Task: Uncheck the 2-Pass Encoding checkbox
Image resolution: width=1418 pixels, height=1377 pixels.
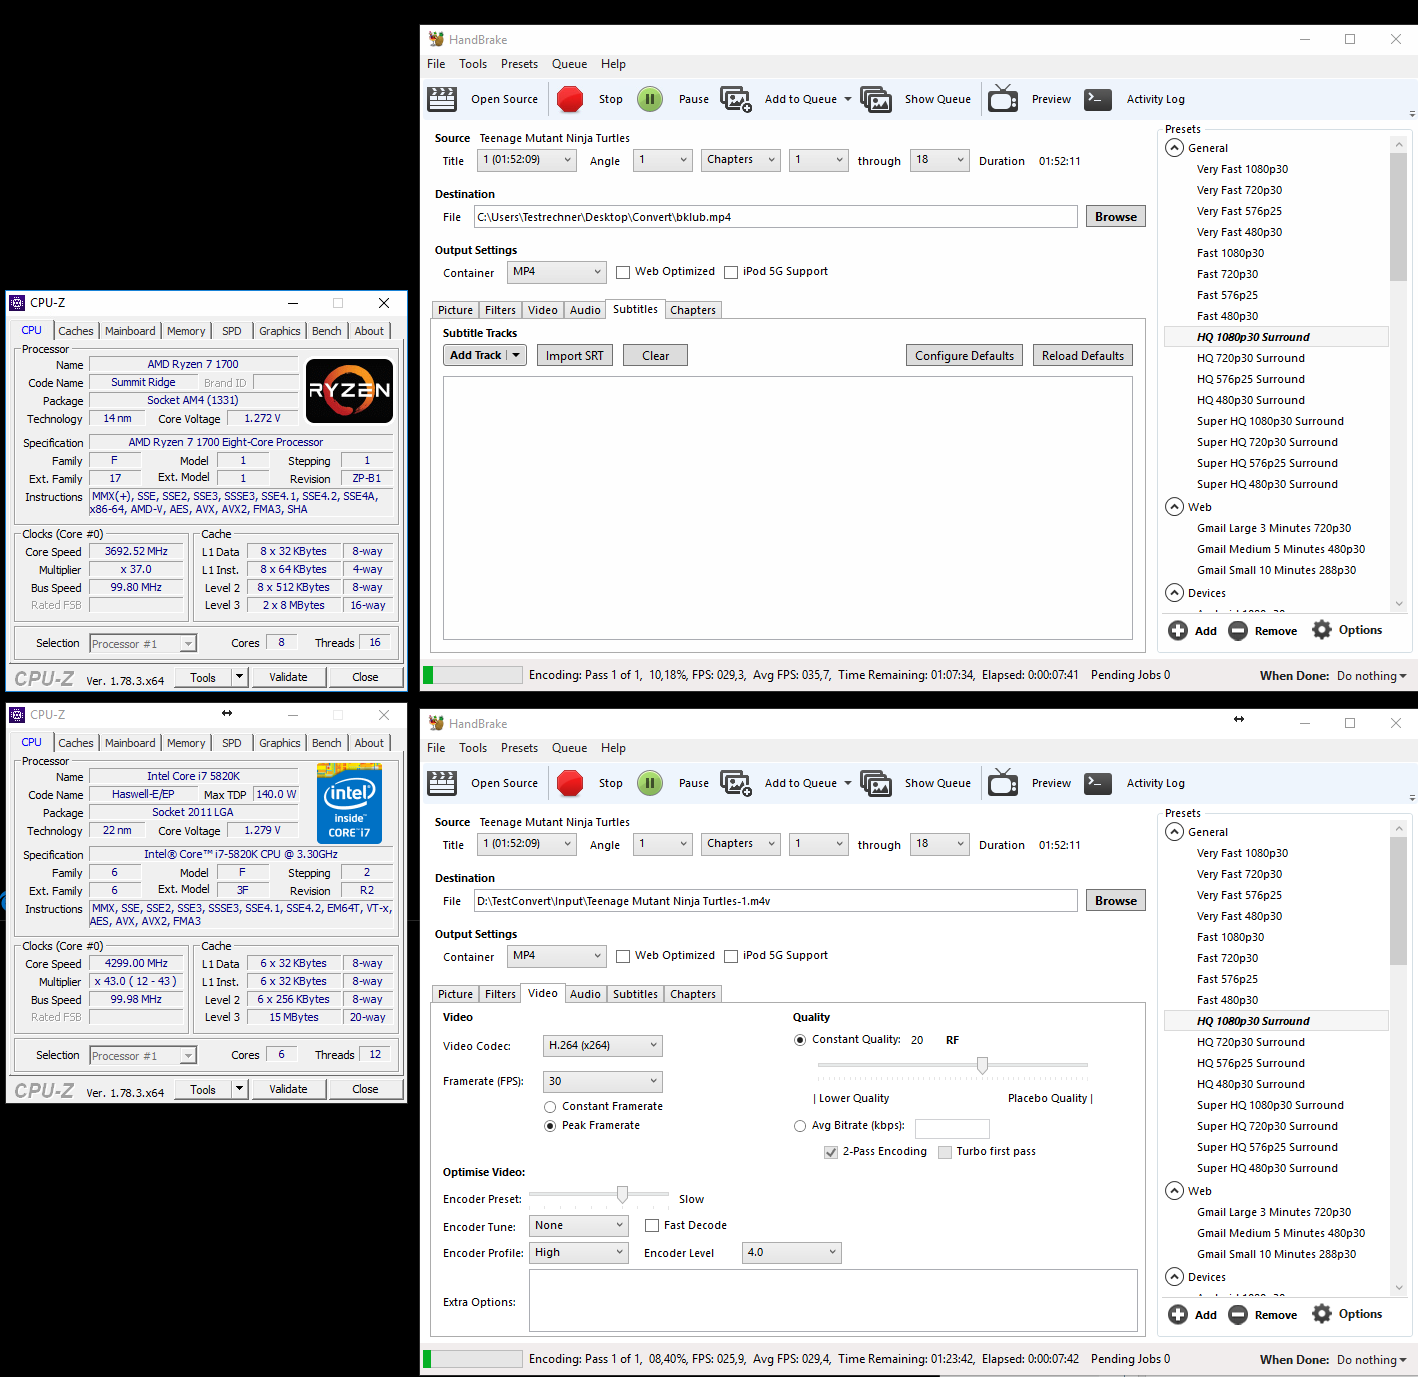Action: (x=831, y=1152)
